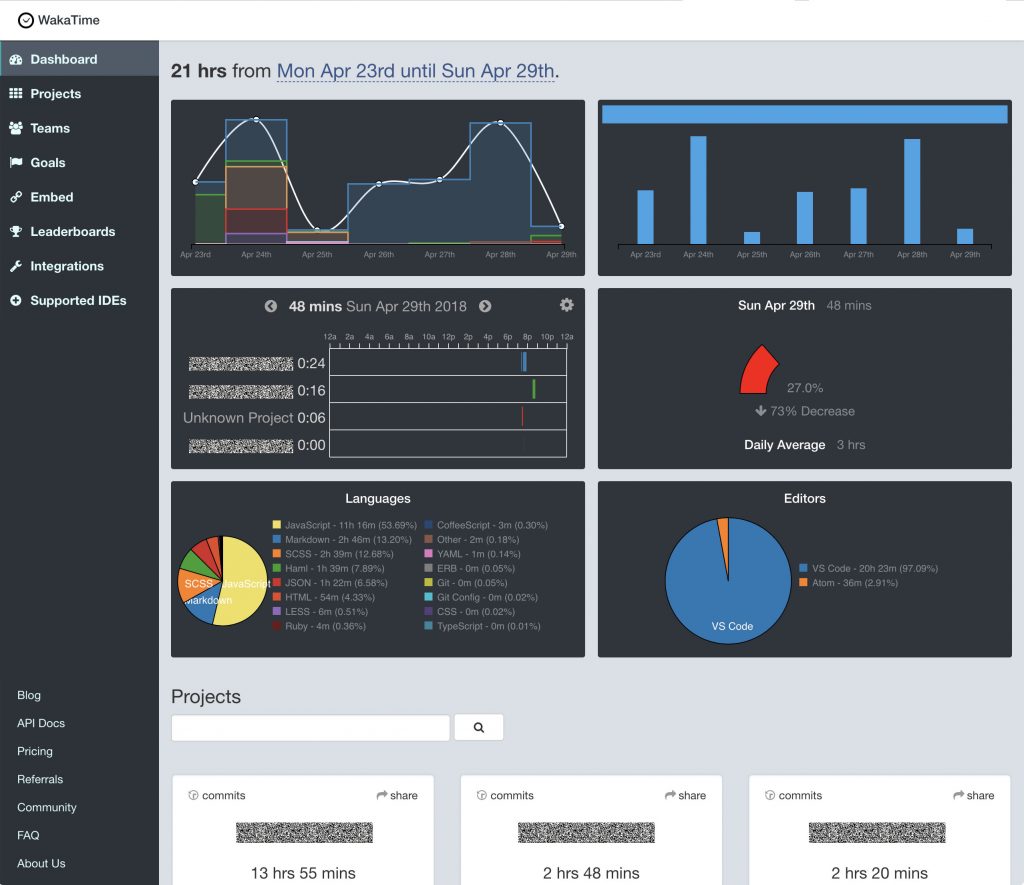The width and height of the screenshot is (1024, 885).
Task: Open the API Docs link
Action: point(41,723)
